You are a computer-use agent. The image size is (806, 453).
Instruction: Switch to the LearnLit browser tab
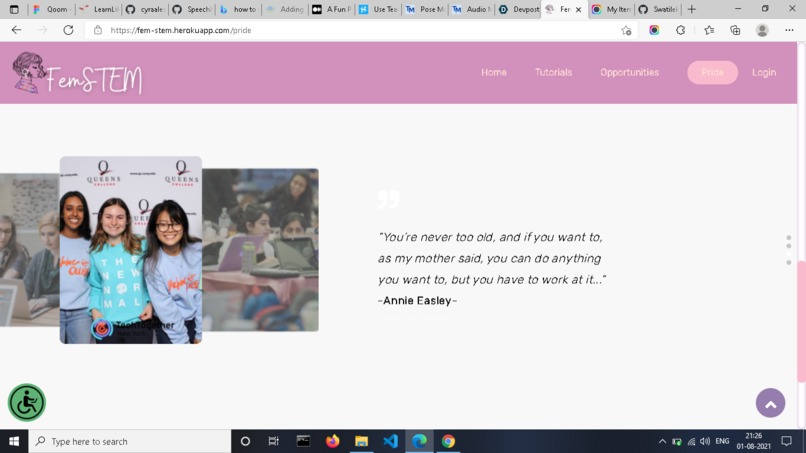pos(98,9)
